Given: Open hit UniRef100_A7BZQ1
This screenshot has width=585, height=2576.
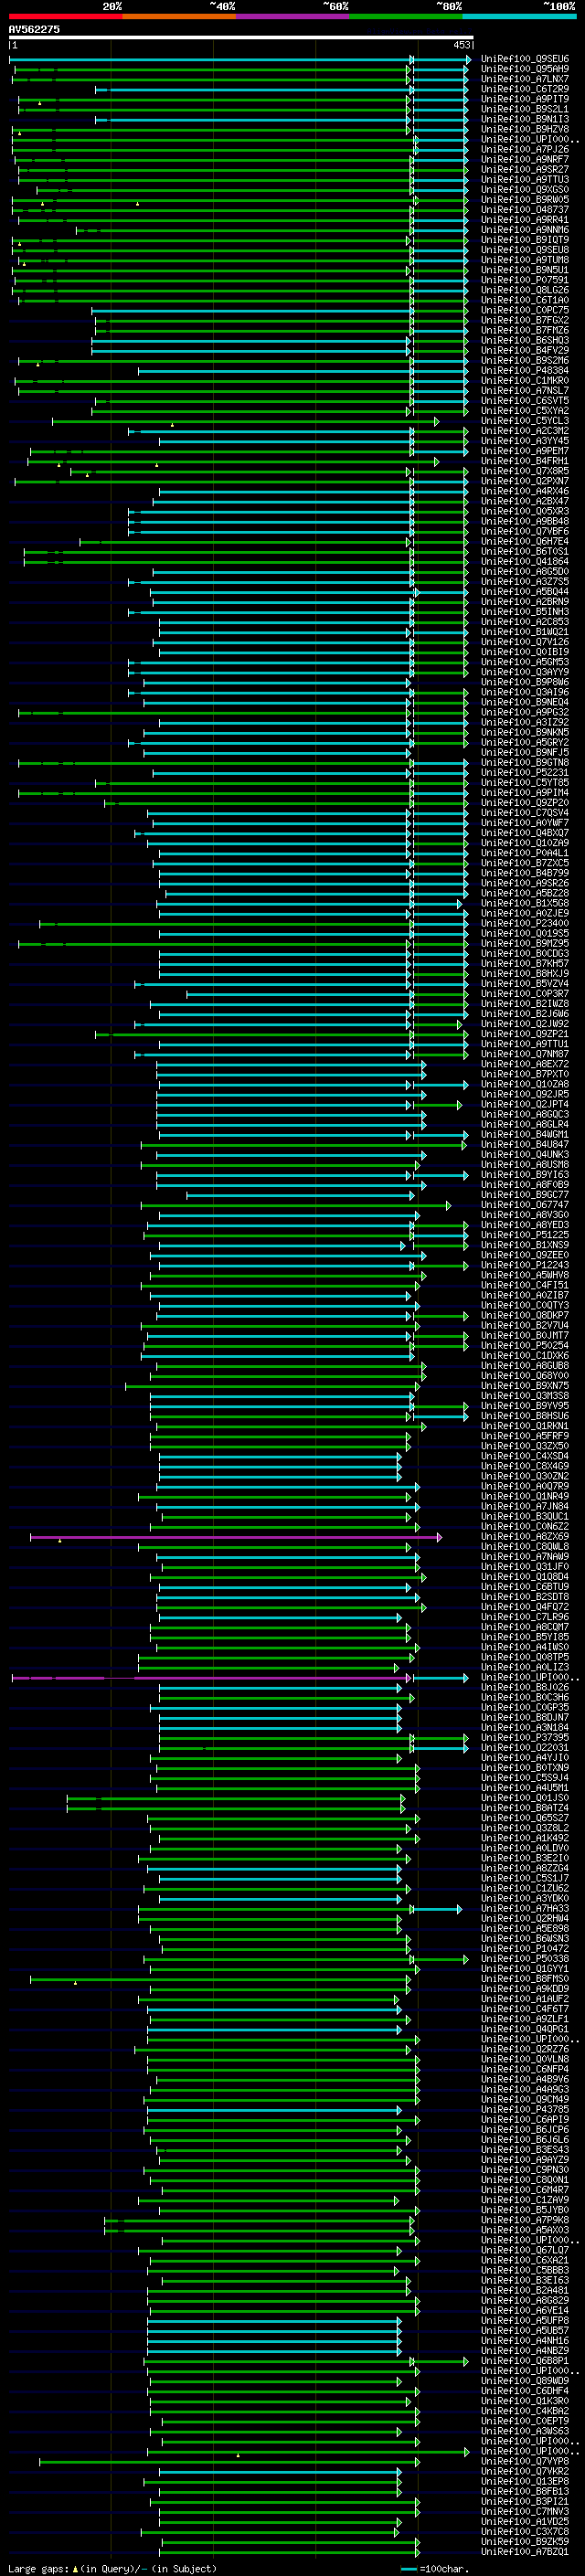Looking at the screenshot, I should click(525, 2552).
